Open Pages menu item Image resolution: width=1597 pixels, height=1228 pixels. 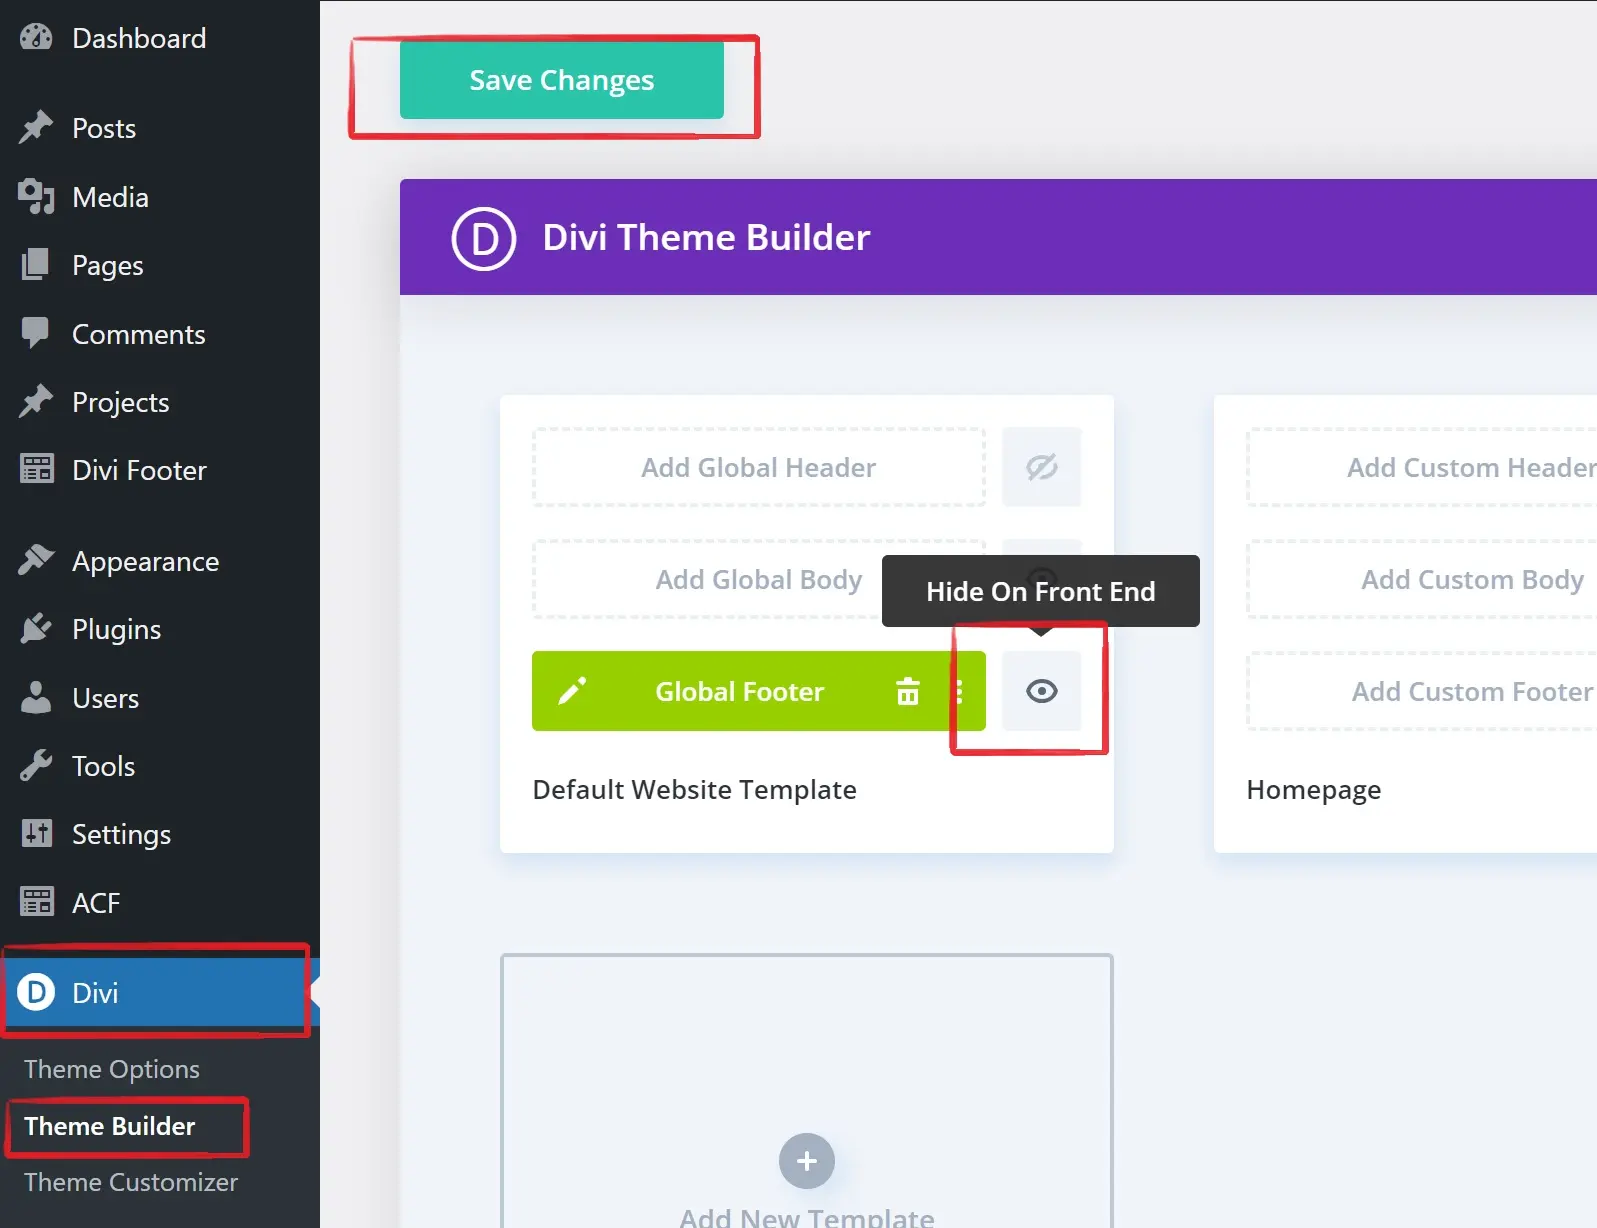click(x=160, y=265)
